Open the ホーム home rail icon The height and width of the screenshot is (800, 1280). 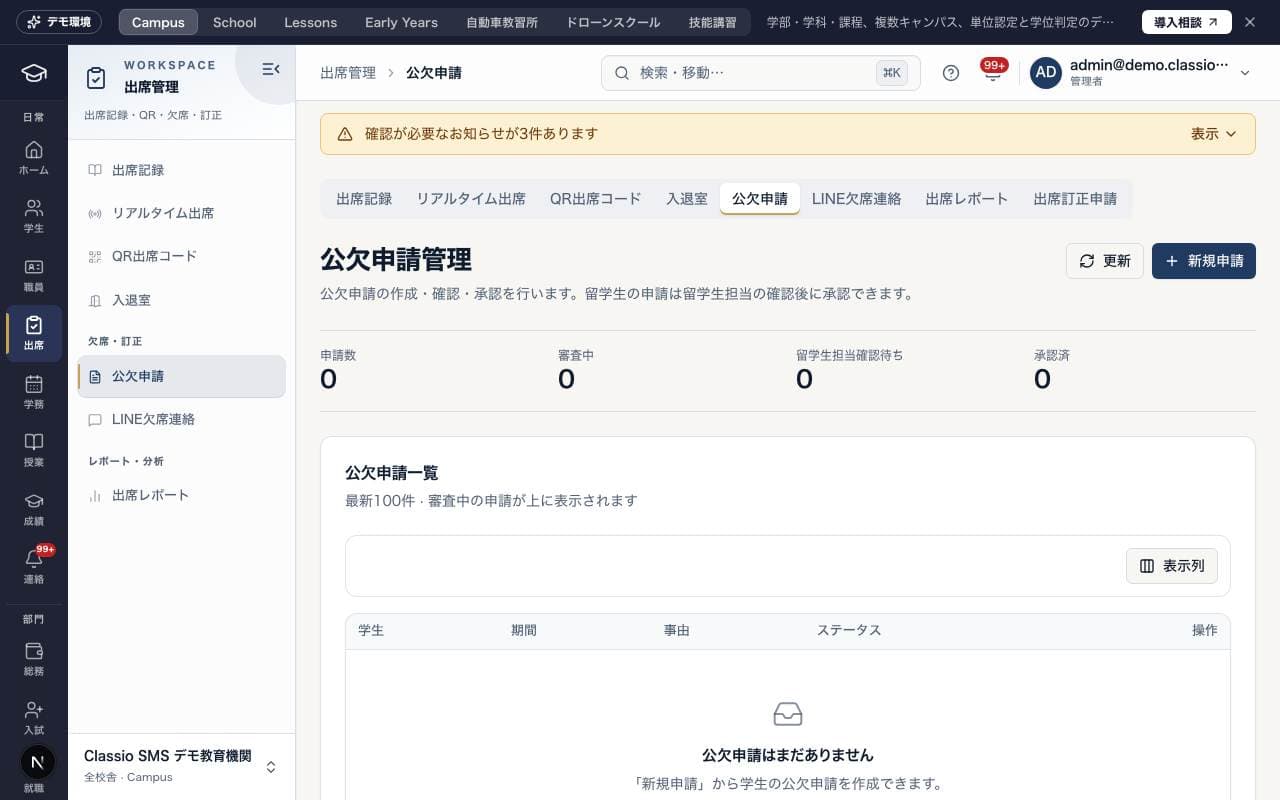click(x=34, y=158)
